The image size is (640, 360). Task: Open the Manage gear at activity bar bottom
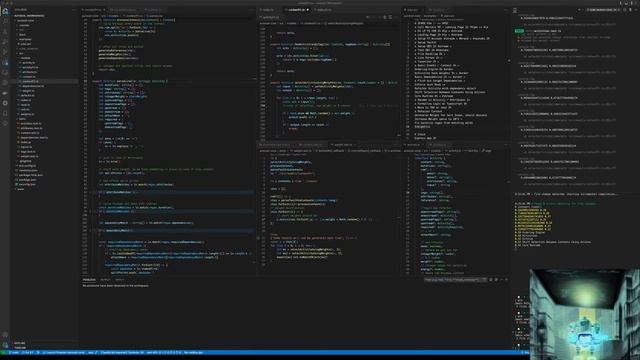pos(5,344)
